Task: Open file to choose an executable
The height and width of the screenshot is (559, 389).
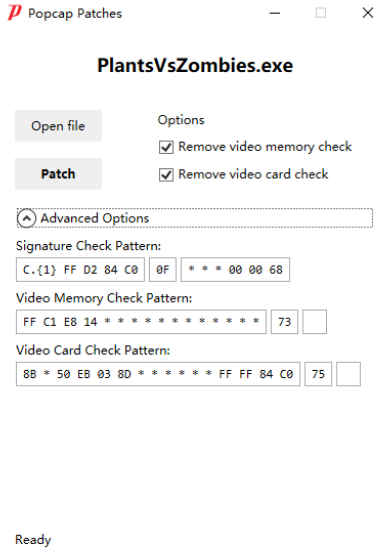Action: [58, 126]
